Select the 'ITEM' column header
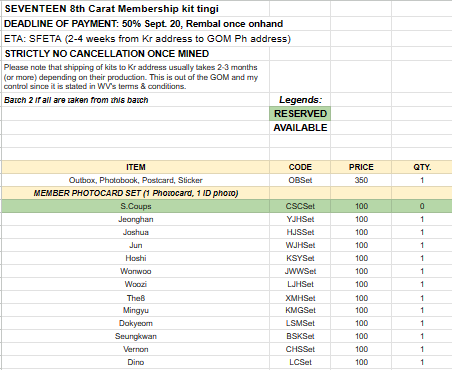Screen dimensions: 452x370 [136, 167]
